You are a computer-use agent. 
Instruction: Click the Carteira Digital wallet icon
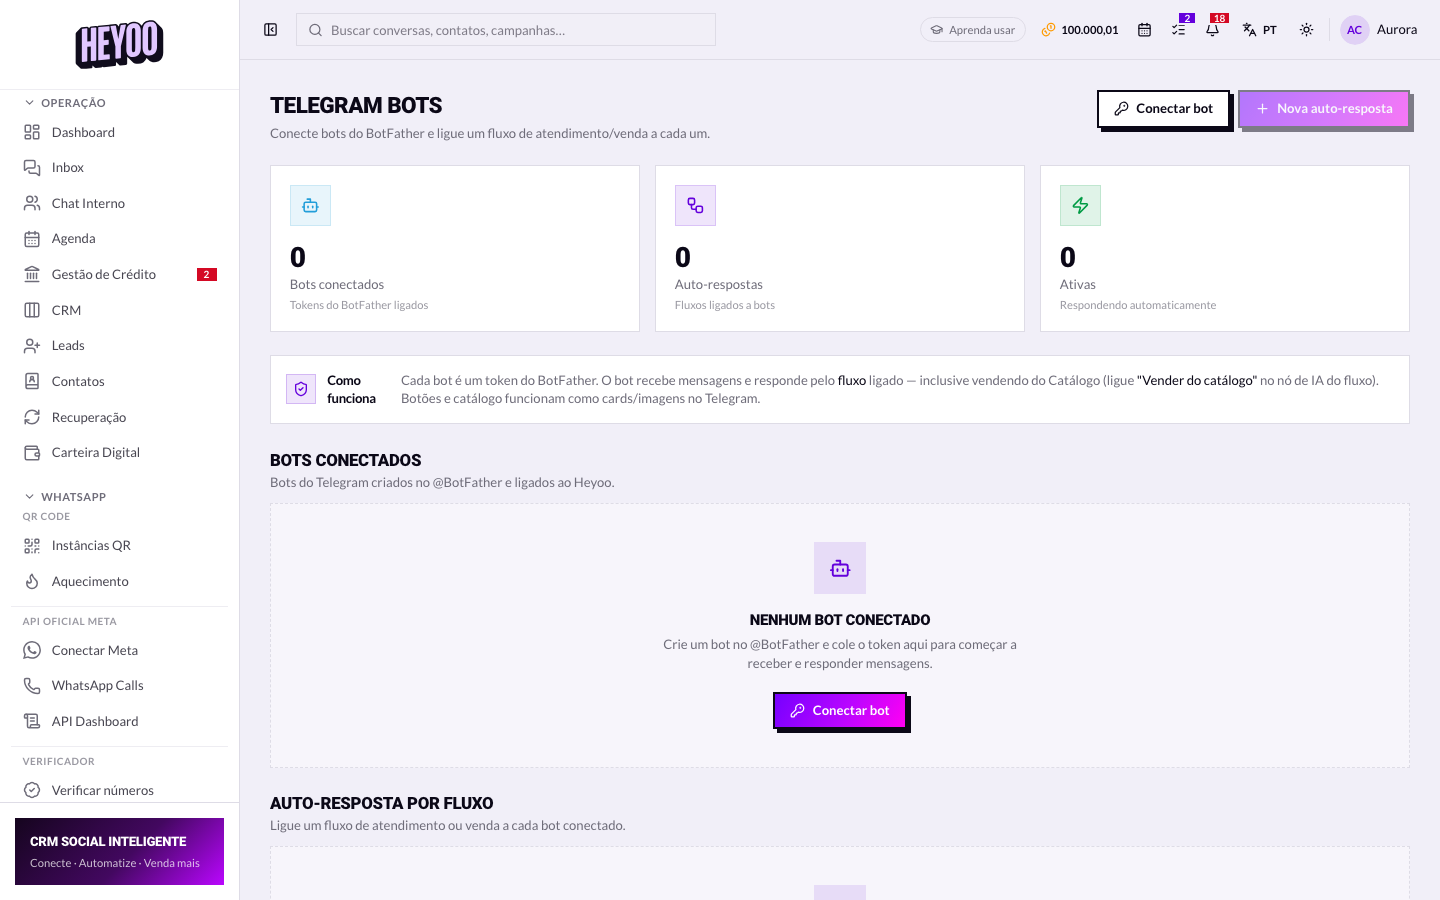pos(32,452)
